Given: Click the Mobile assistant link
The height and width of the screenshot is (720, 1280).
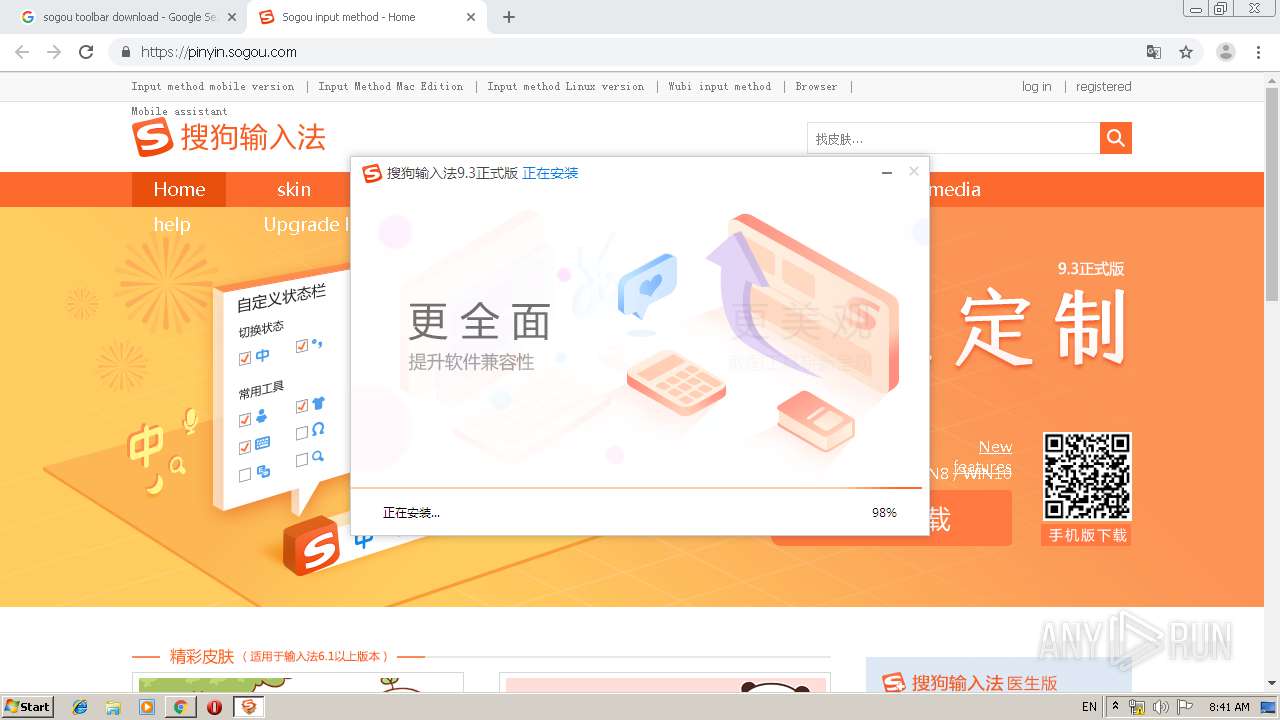Looking at the screenshot, I should 180,111.
